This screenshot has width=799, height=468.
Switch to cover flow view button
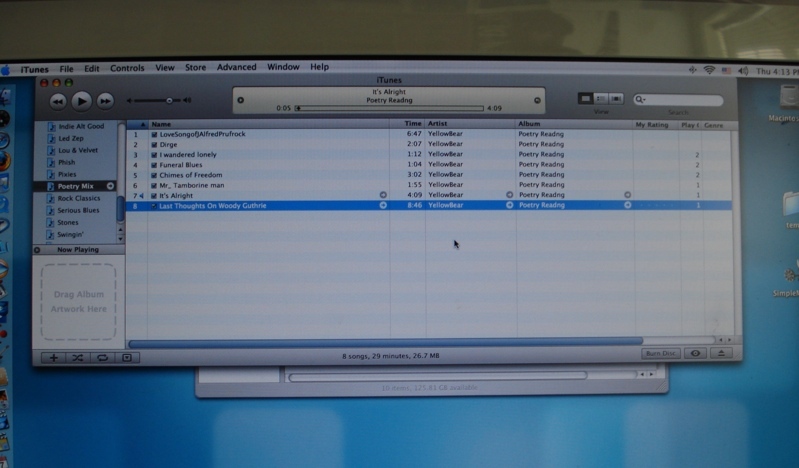(616, 98)
